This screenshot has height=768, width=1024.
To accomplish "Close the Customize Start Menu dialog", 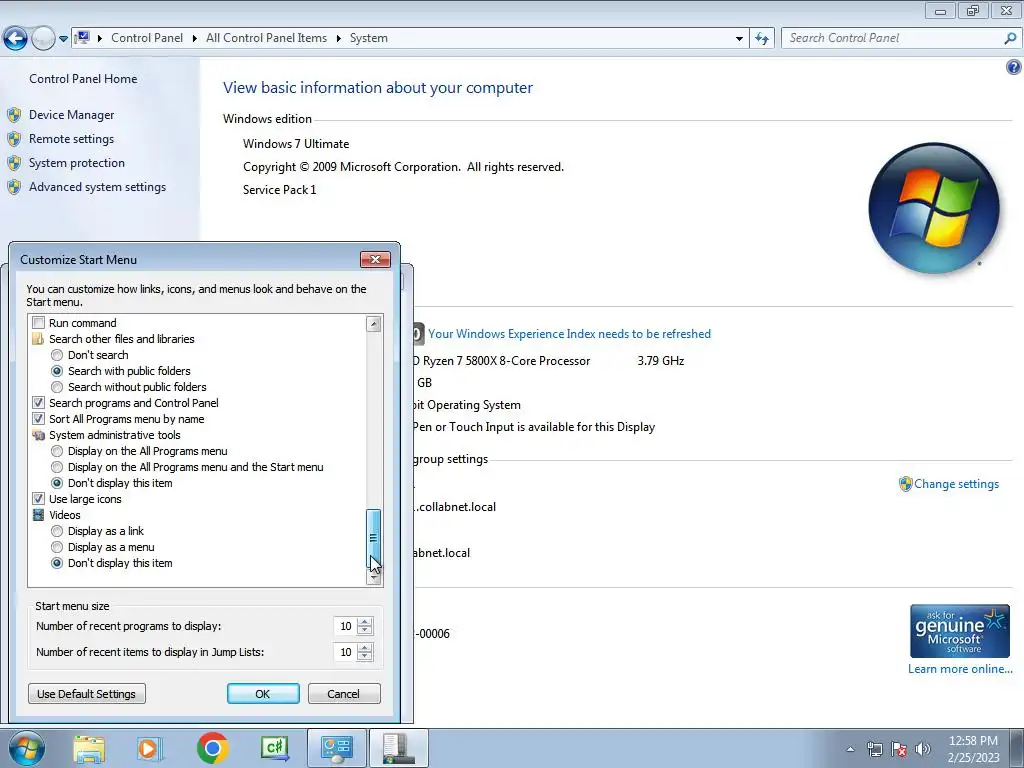I will (x=376, y=259).
